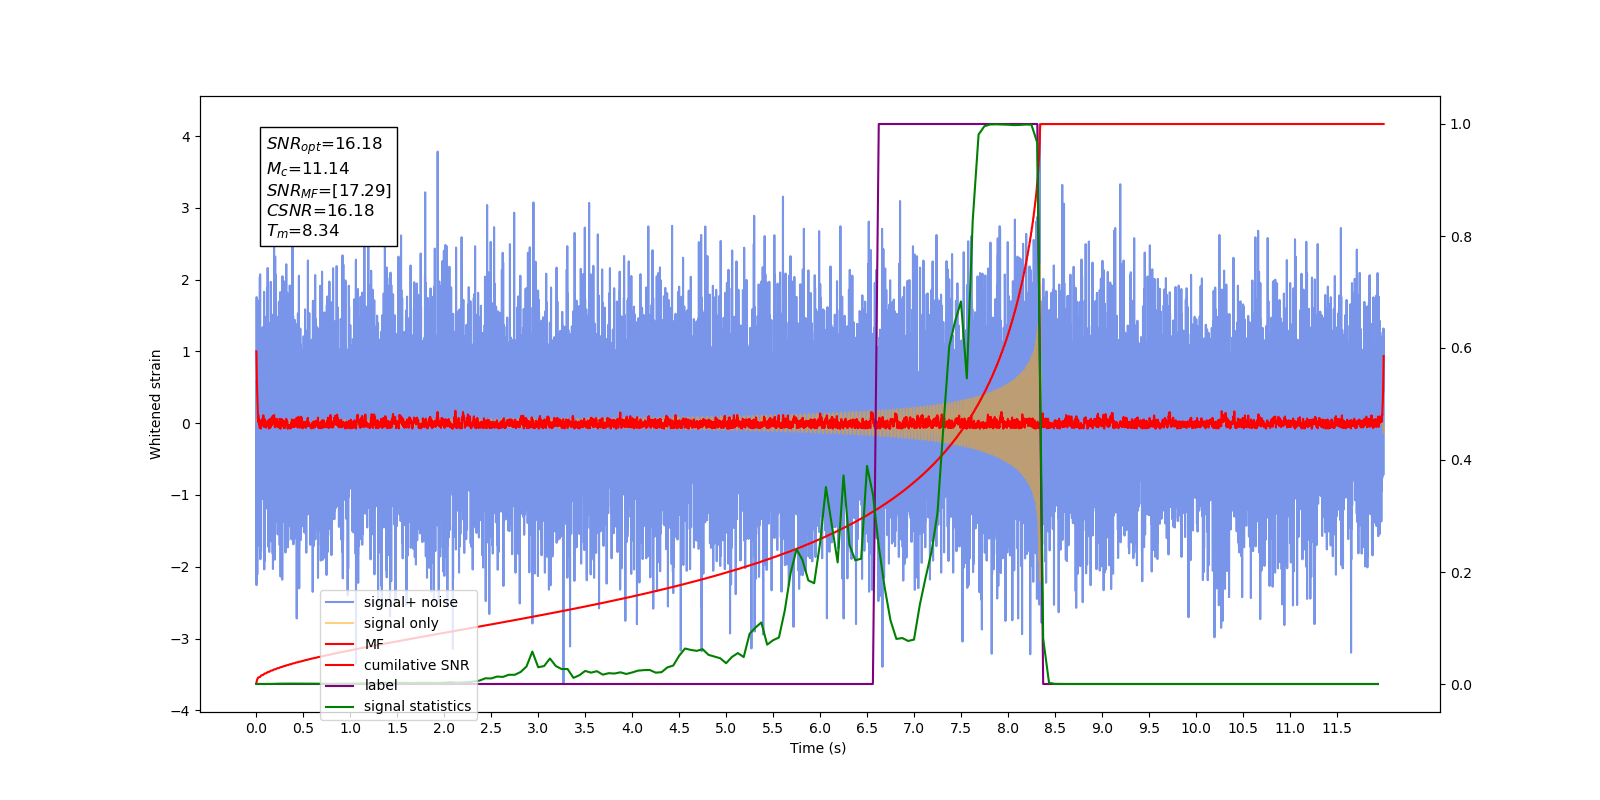This screenshot has width=1600, height=800.
Task: Click the 7.5 tick on the time axis
Action: point(961,728)
